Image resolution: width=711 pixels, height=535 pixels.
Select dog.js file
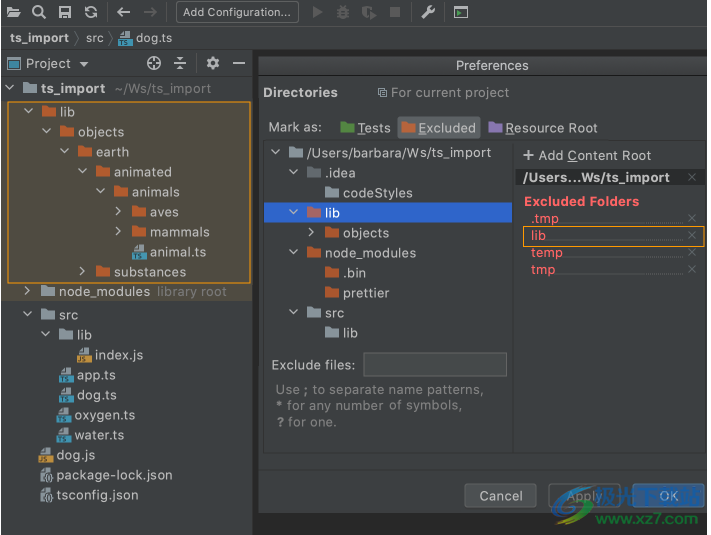click(67, 455)
